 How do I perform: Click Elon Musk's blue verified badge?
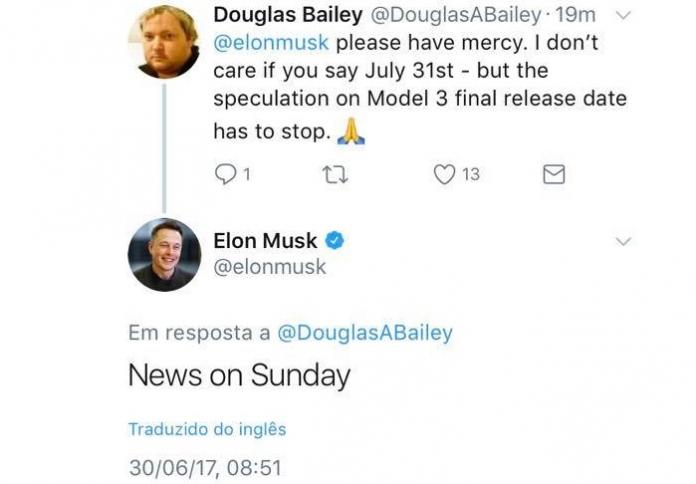click(336, 241)
